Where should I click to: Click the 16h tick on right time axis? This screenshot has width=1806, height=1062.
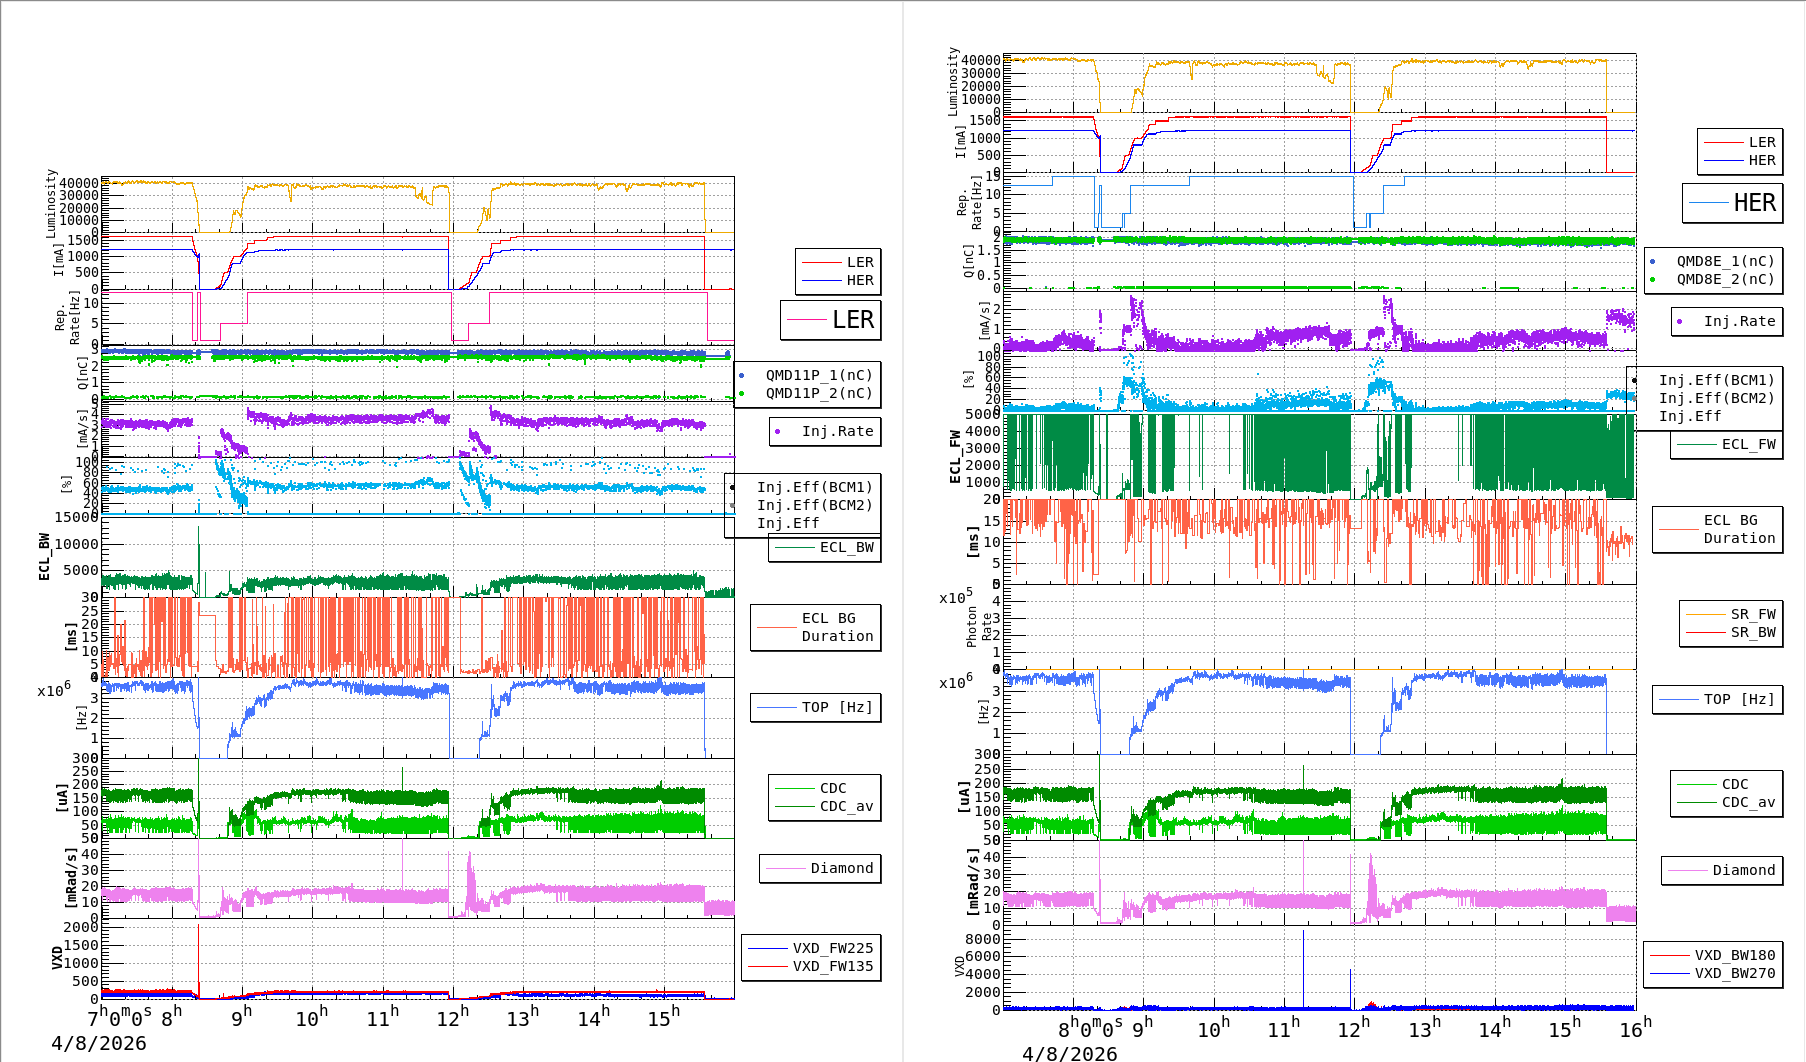(1635, 1029)
